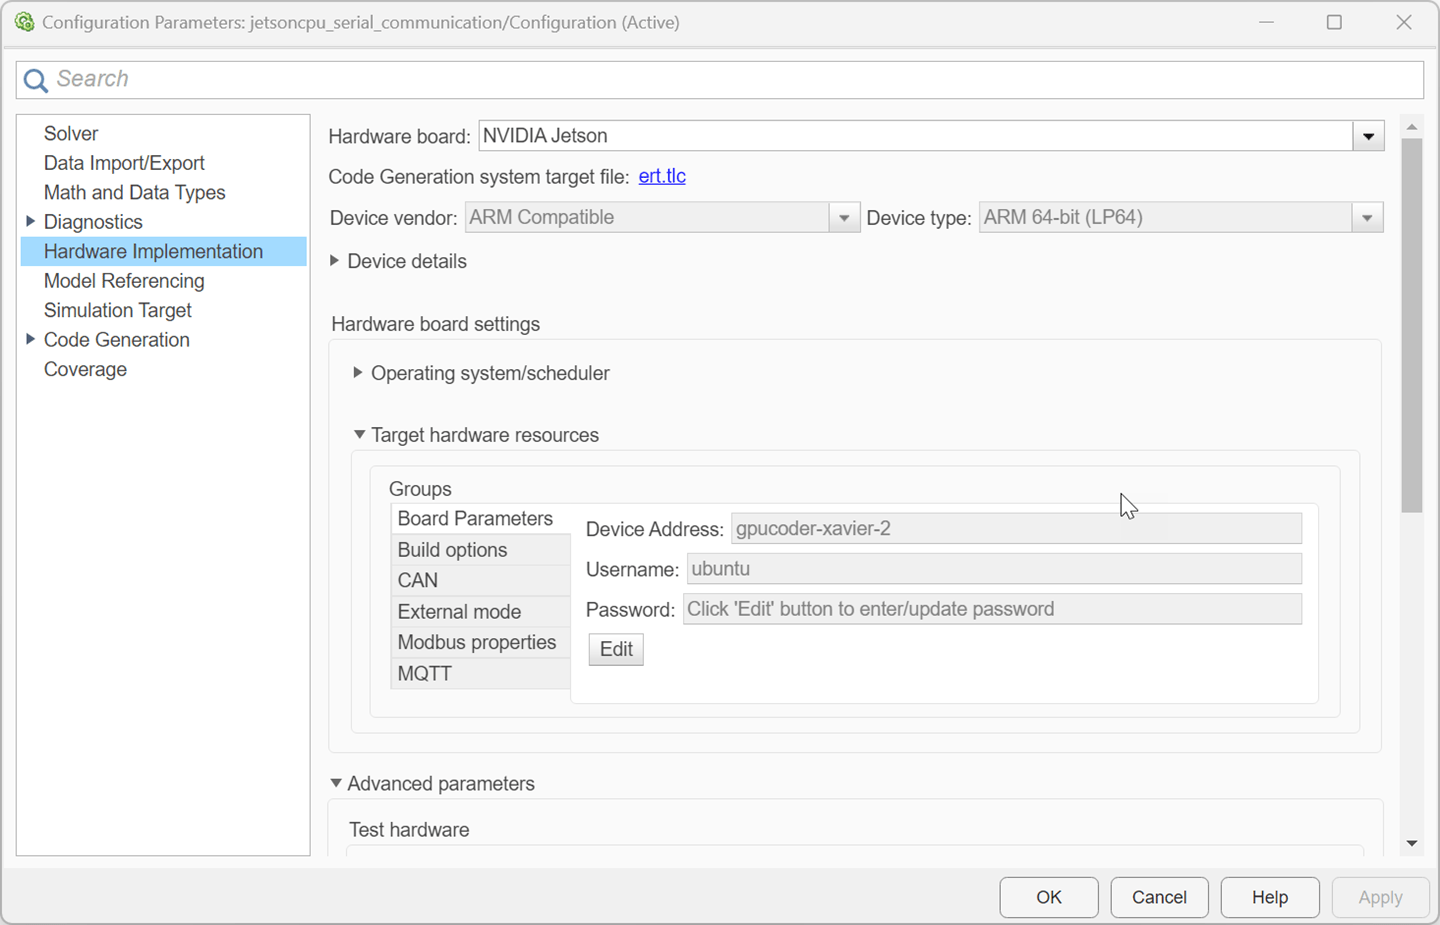Click the scrollbar down arrow
Viewport: 1440px width, 925px height.
(1411, 843)
